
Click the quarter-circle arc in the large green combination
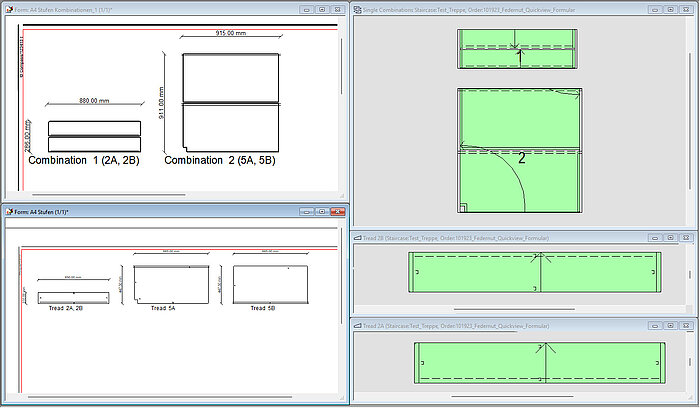509,172
